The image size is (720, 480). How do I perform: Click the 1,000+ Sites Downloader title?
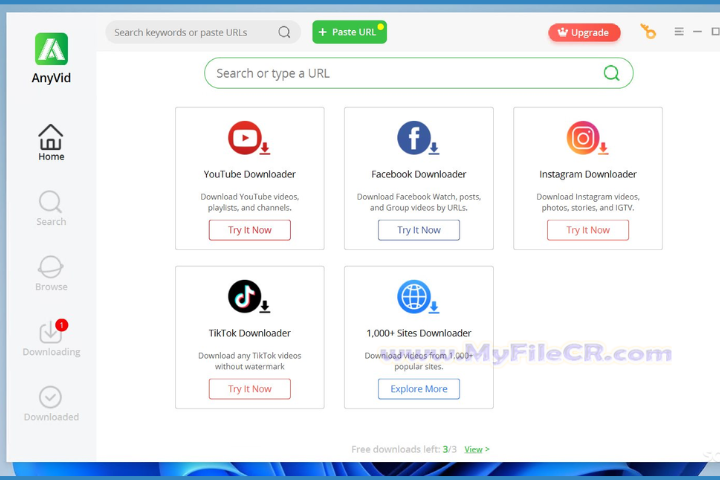pos(419,333)
